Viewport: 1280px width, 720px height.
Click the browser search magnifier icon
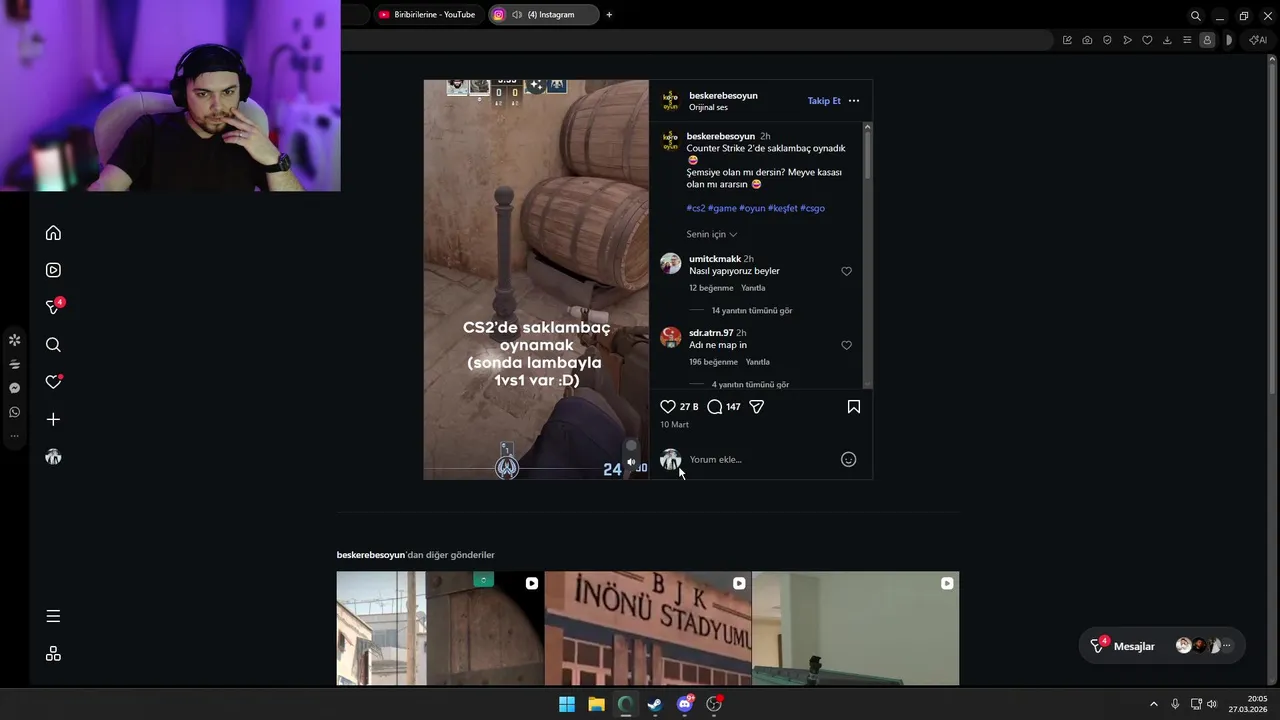(x=1195, y=15)
